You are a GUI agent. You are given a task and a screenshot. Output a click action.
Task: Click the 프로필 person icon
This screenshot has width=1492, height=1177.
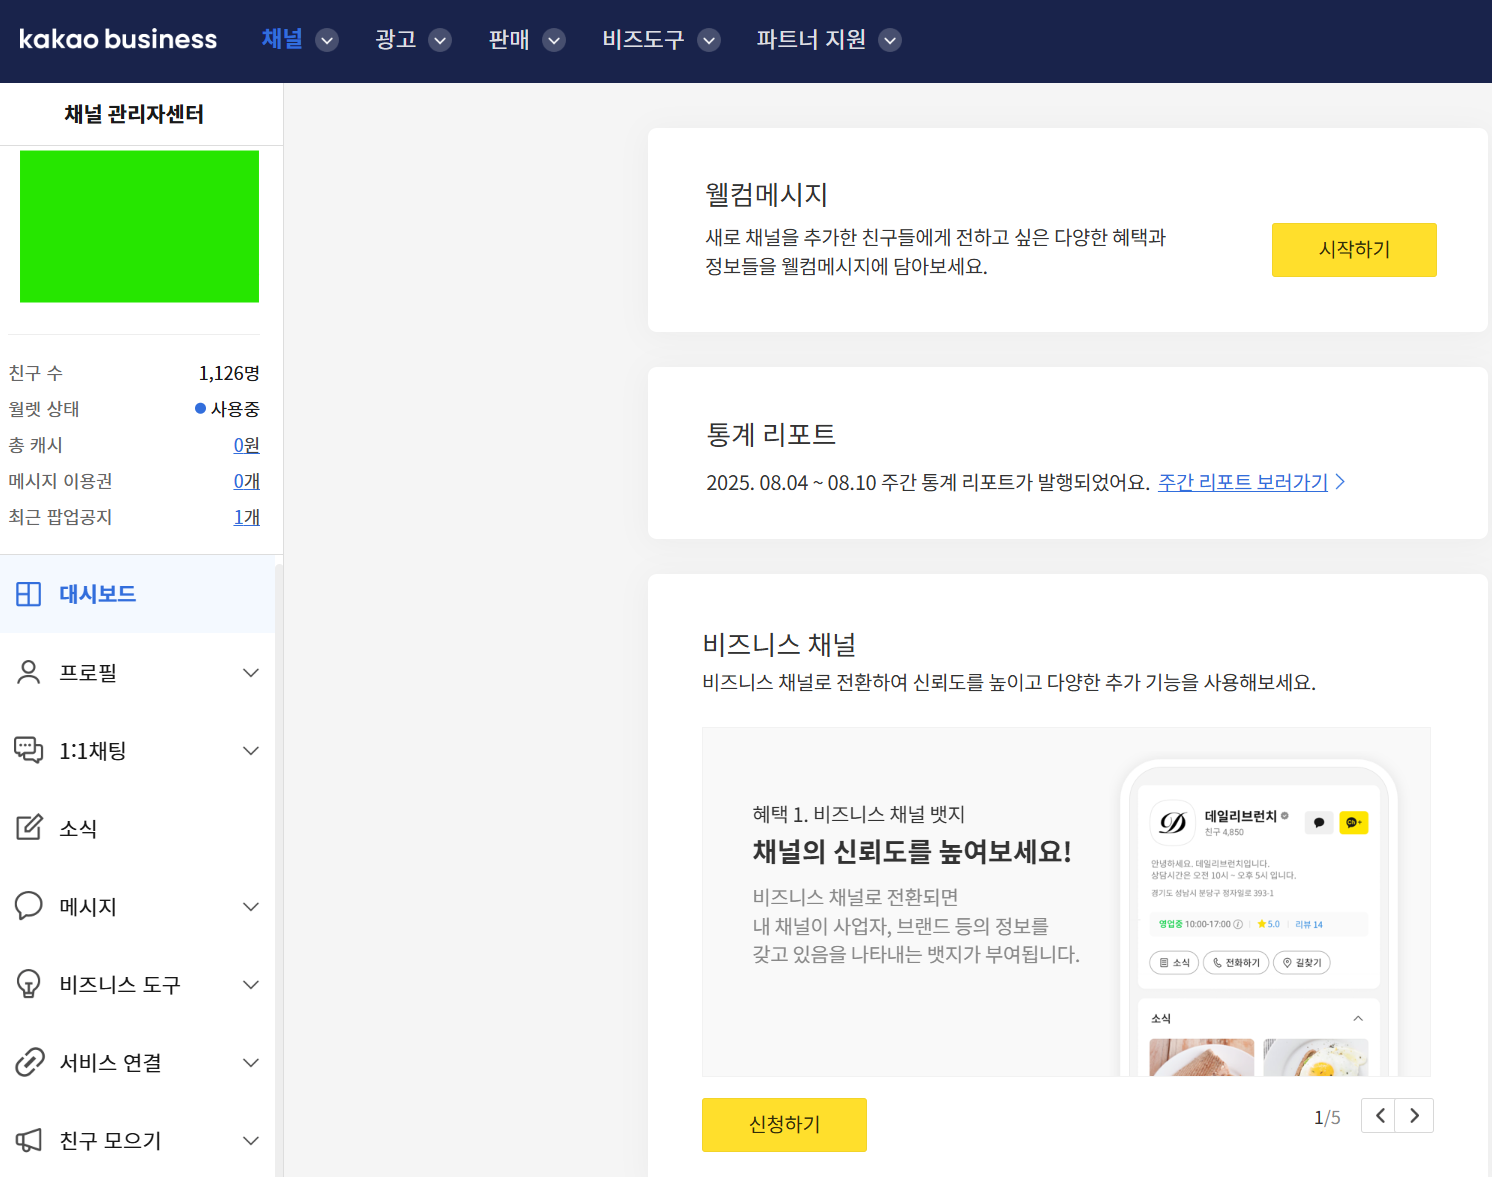tap(29, 672)
